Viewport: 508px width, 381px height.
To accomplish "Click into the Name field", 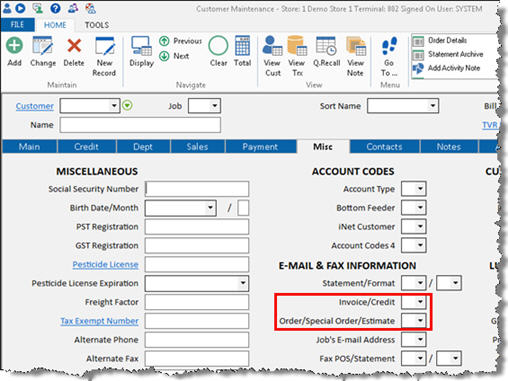I will coord(140,125).
